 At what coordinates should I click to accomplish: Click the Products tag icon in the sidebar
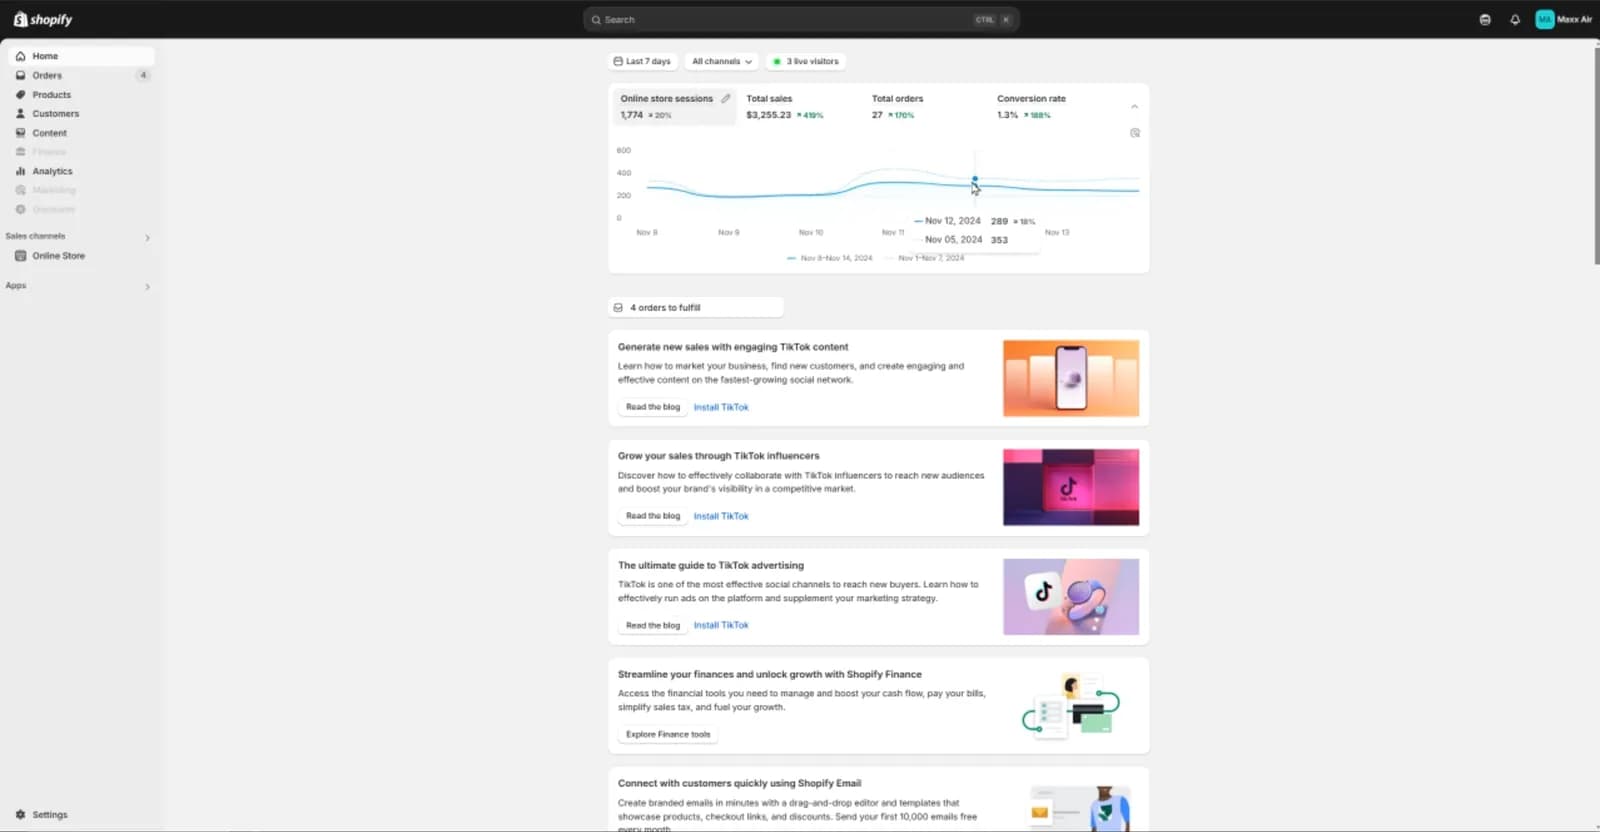pyautogui.click(x=21, y=94)
